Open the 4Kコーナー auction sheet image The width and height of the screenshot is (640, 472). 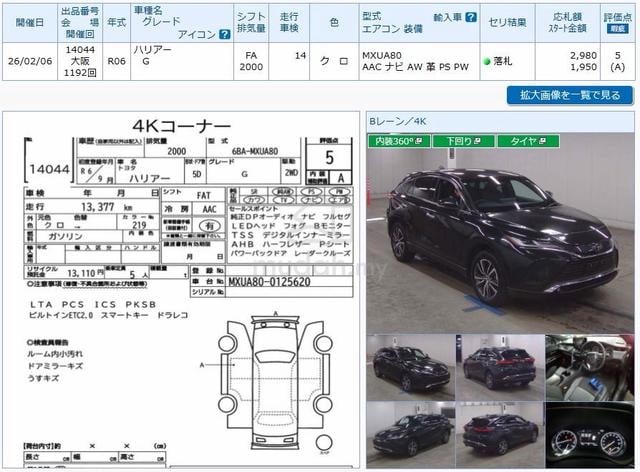(181, 290)
